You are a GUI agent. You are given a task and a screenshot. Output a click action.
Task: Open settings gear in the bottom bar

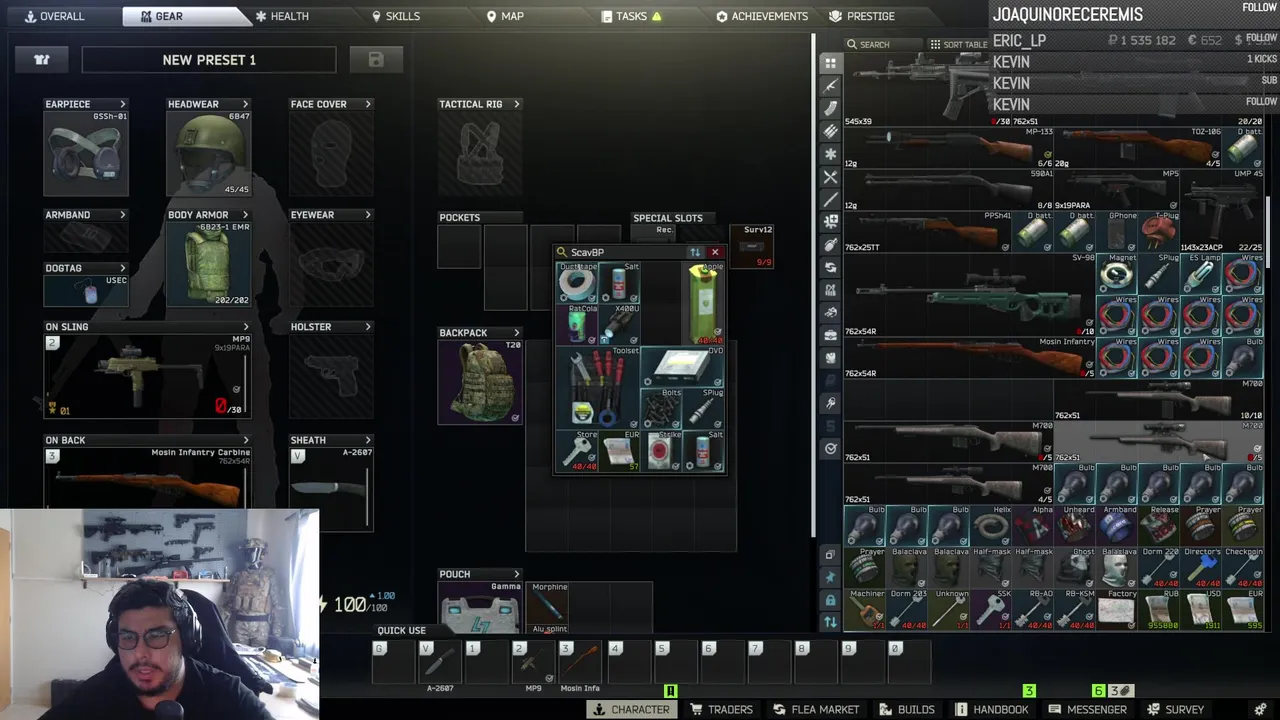pyautogui.click(x=1260, y=709)
